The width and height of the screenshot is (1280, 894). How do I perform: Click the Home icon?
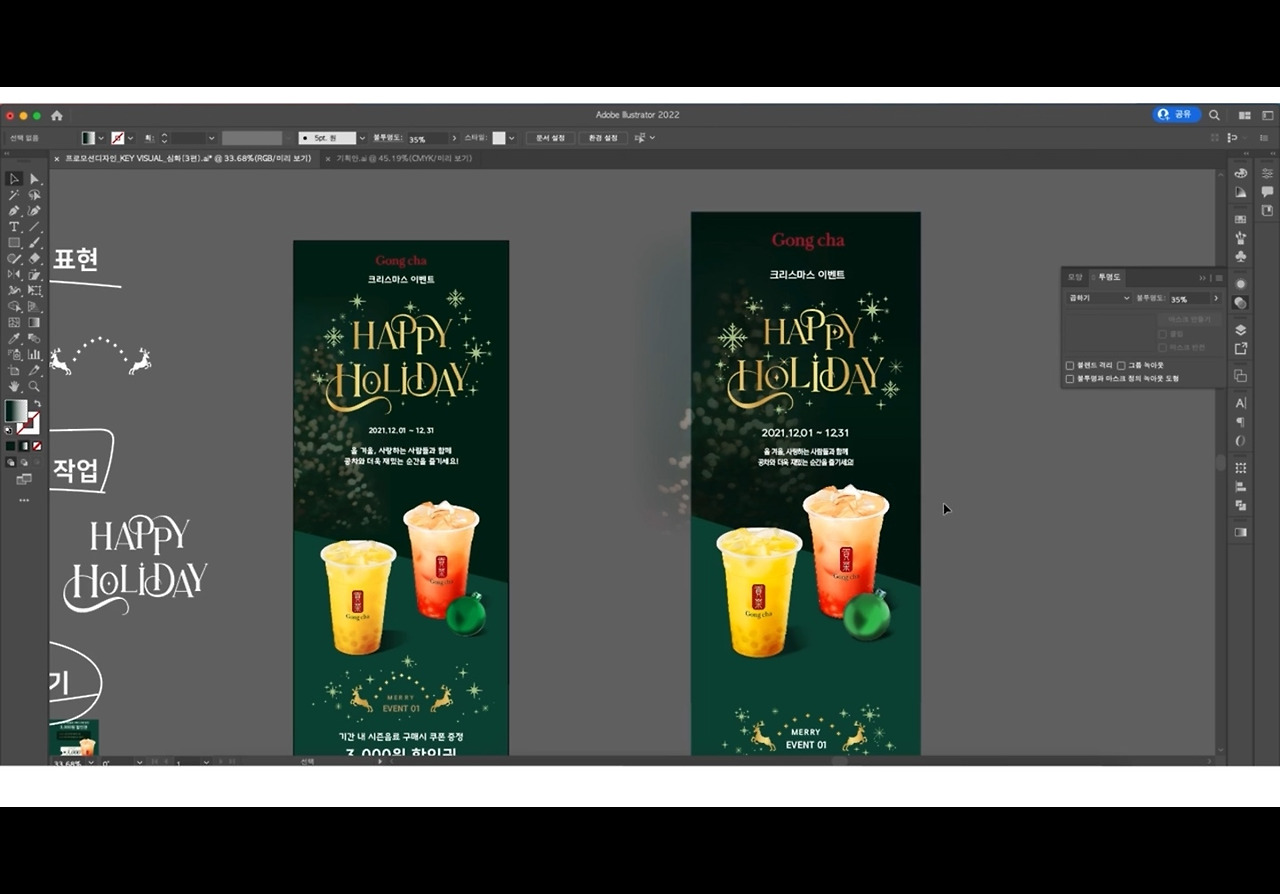click(57, 115)
